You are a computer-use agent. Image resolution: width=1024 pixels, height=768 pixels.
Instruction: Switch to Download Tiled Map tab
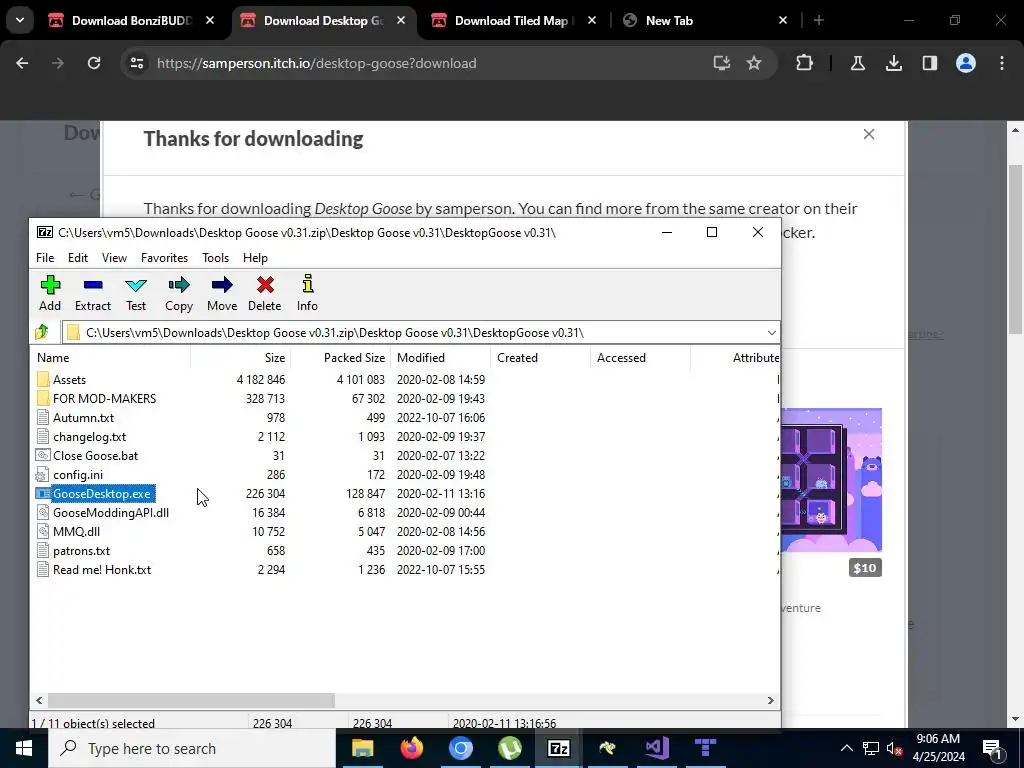[513, 21]
